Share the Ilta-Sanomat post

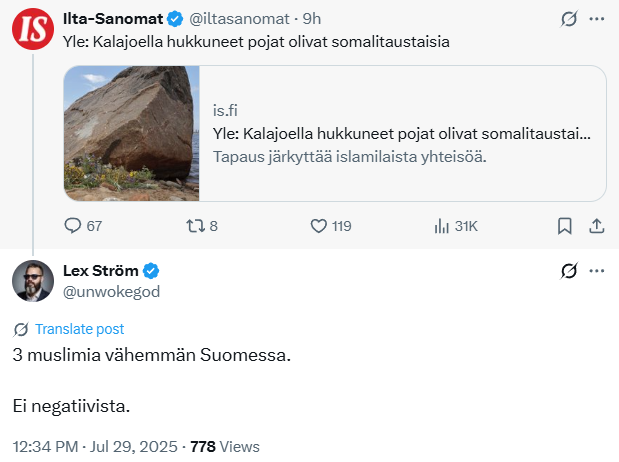(x=596, y=226)
